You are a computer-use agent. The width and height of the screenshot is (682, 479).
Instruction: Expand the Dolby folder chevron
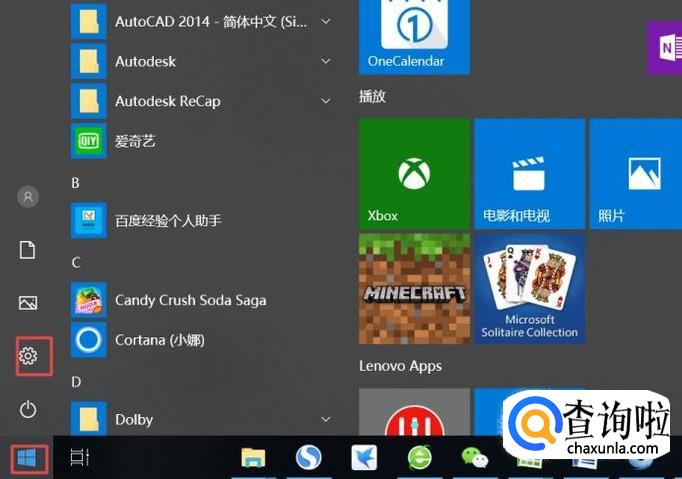[x=325, y=418]
